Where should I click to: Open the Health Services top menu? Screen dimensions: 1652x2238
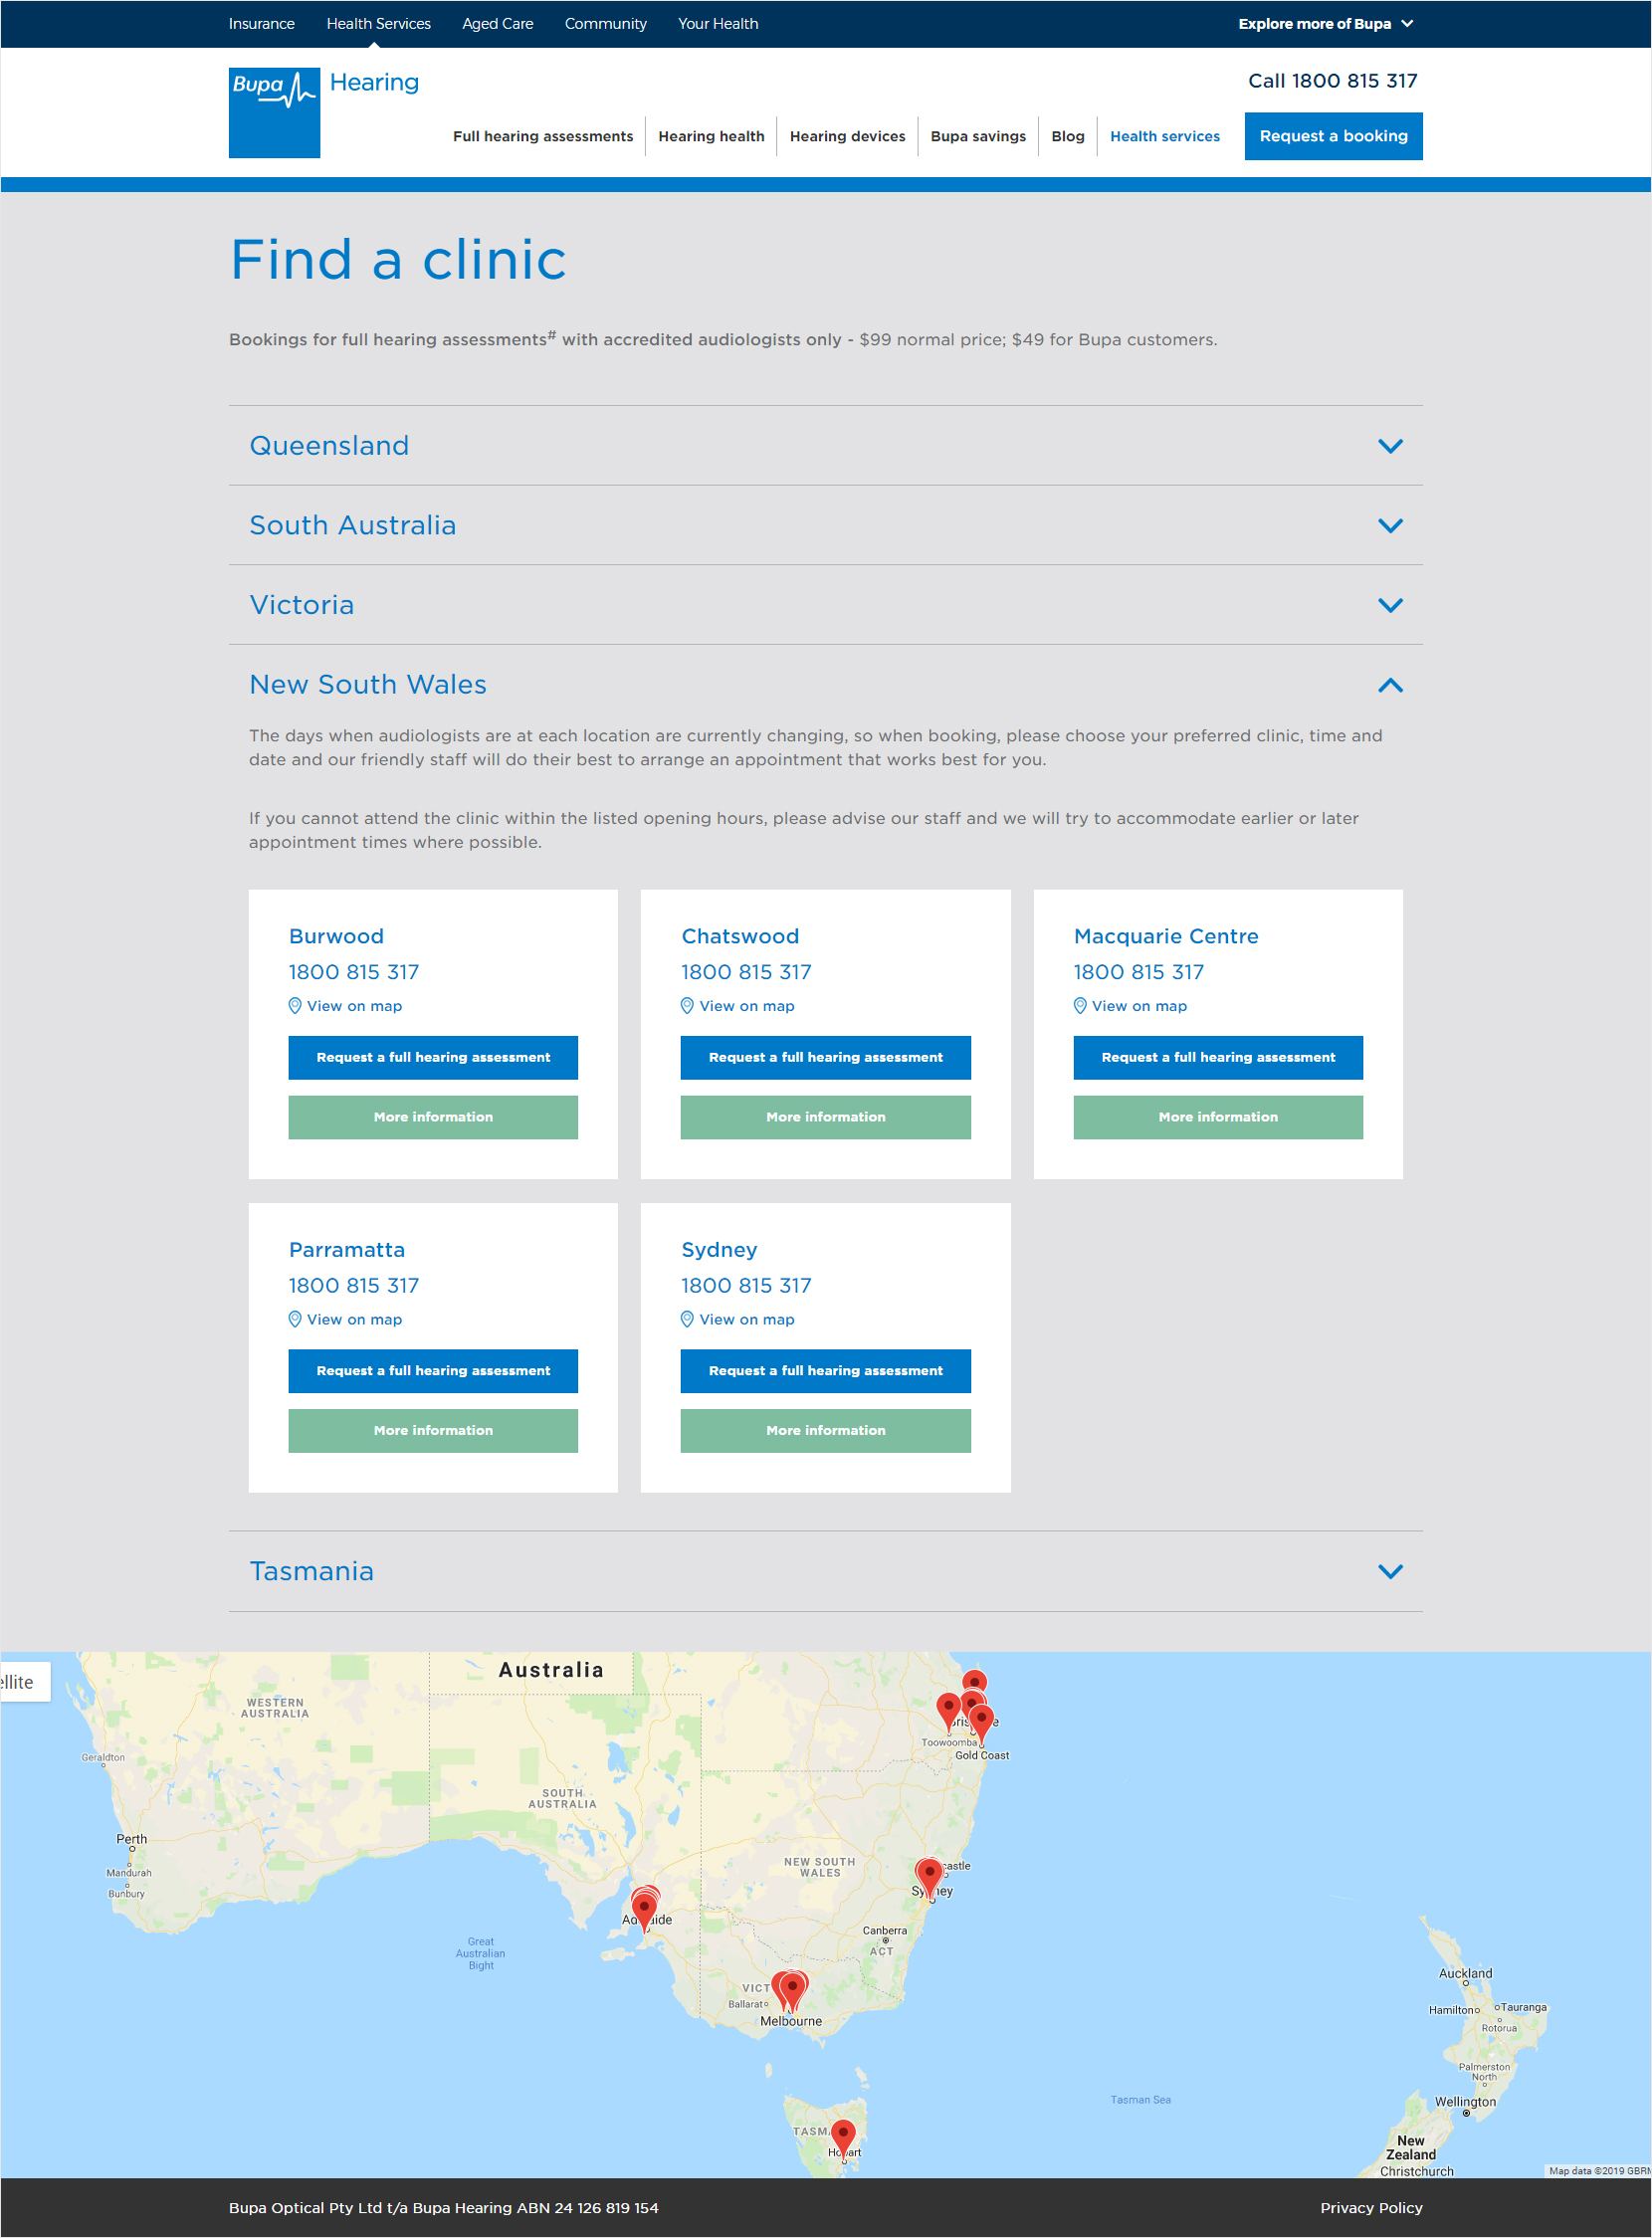379,24
